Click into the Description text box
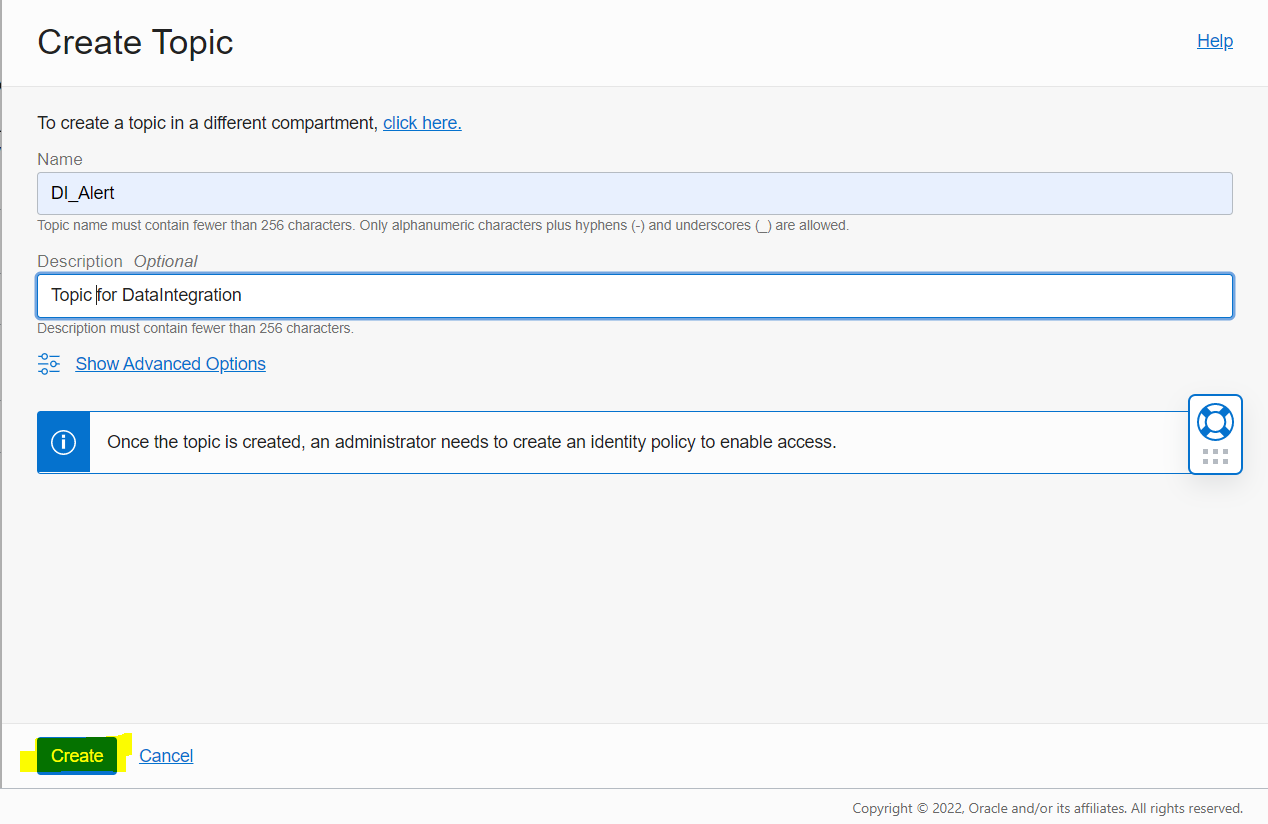This screenshot has height=824, width=1268. pos(634,296)
